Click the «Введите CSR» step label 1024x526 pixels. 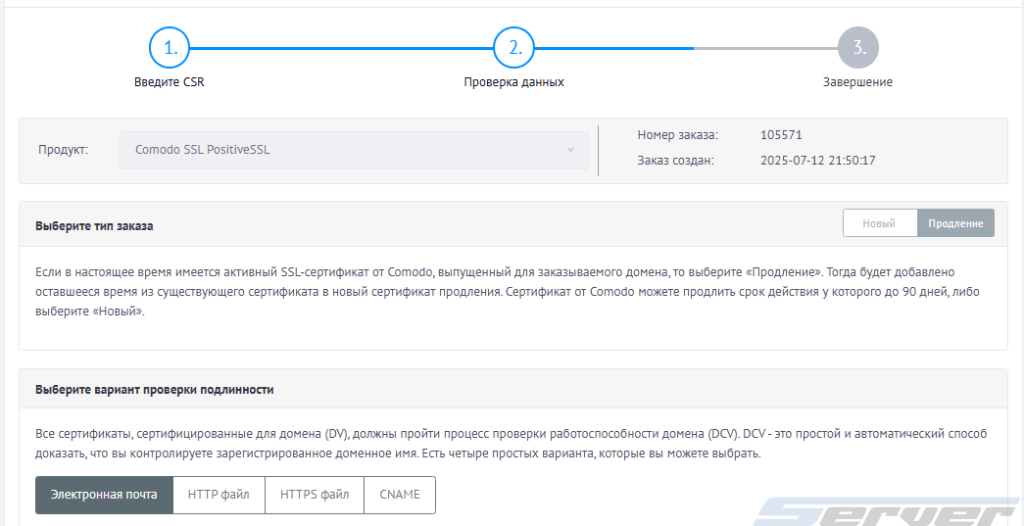169,82
